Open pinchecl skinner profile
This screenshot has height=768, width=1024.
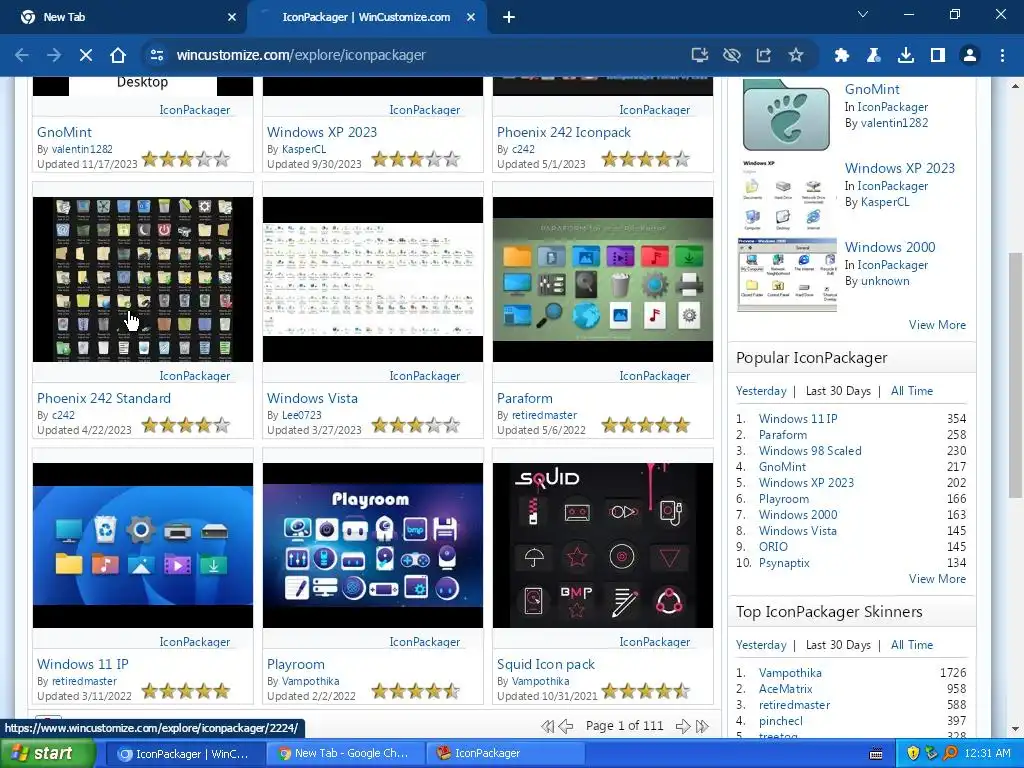pos(780,721)
